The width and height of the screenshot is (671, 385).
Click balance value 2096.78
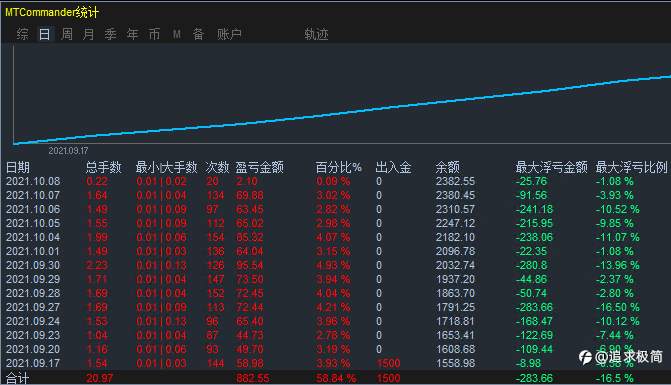pos(455,251)
